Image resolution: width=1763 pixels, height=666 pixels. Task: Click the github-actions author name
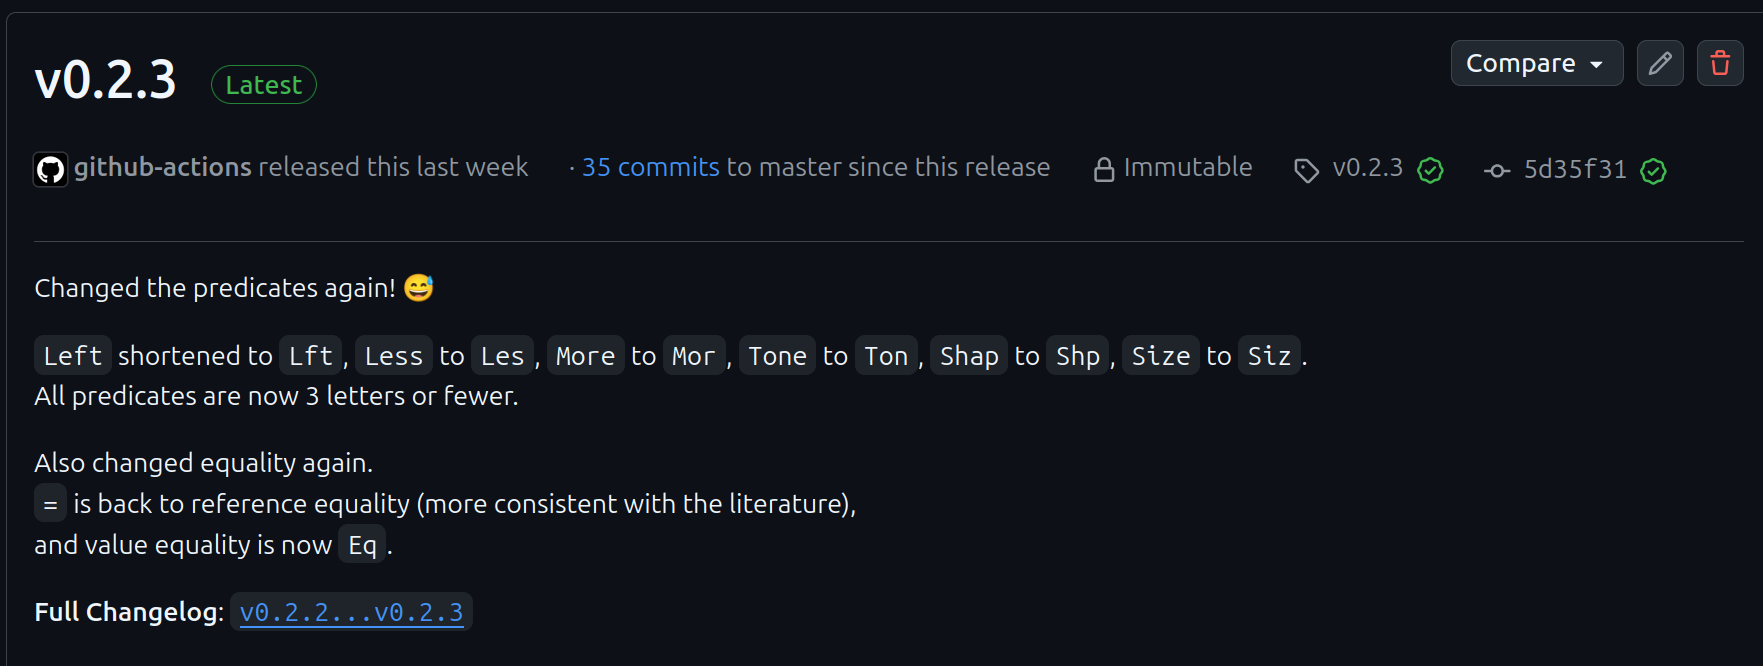[x=161, y=167]
